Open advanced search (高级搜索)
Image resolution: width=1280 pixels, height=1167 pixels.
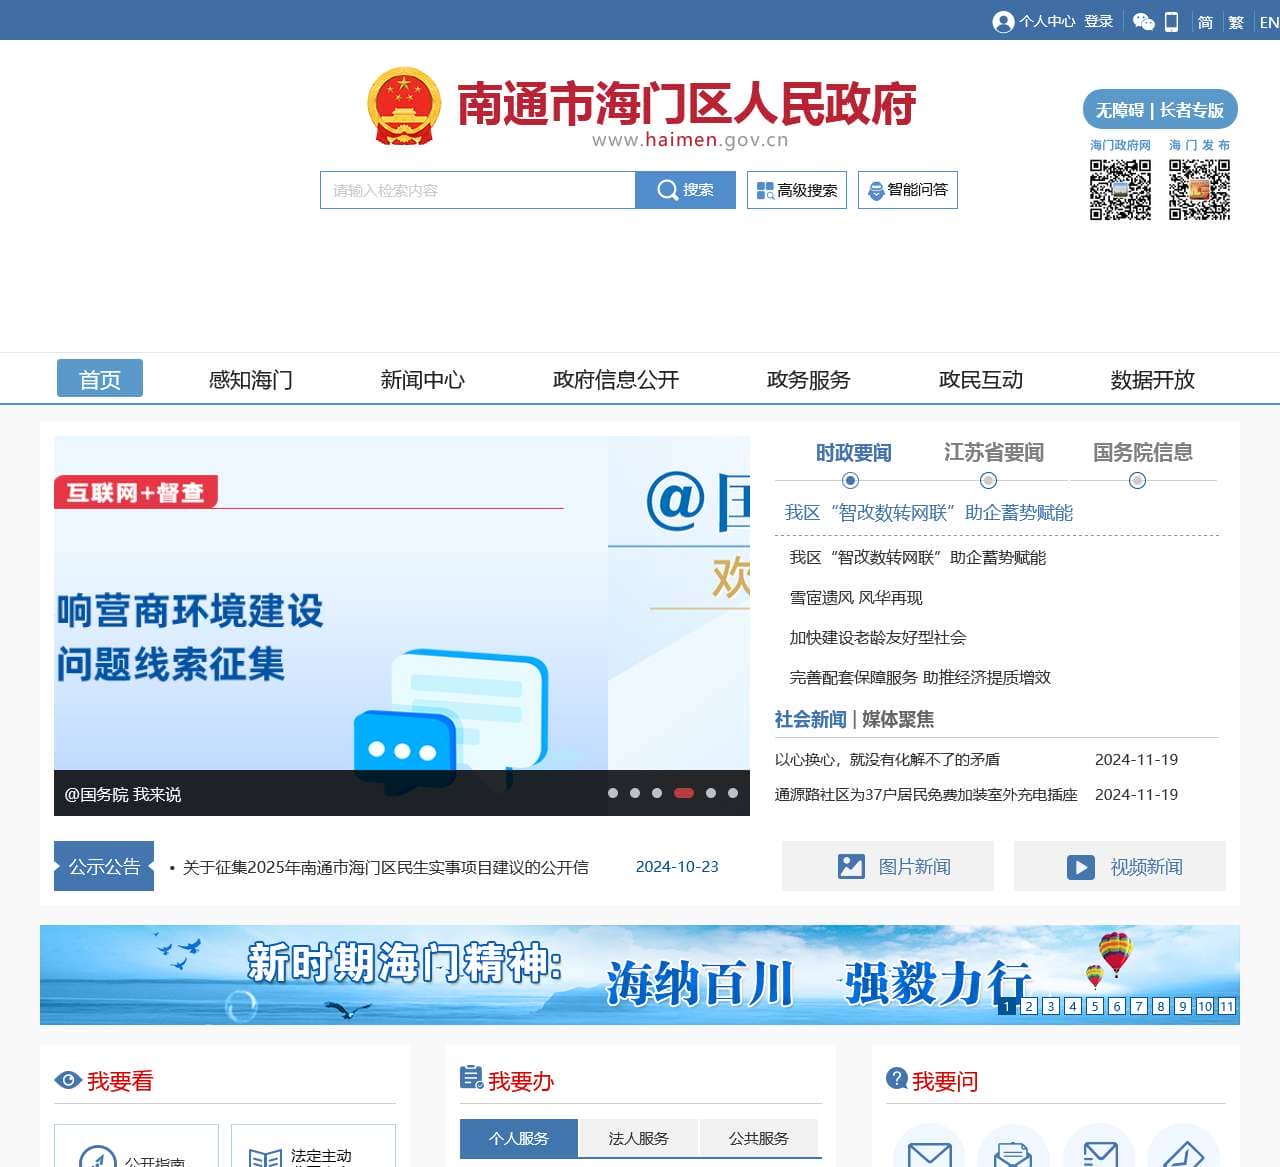pyautogui.click(x=797, y=190)
